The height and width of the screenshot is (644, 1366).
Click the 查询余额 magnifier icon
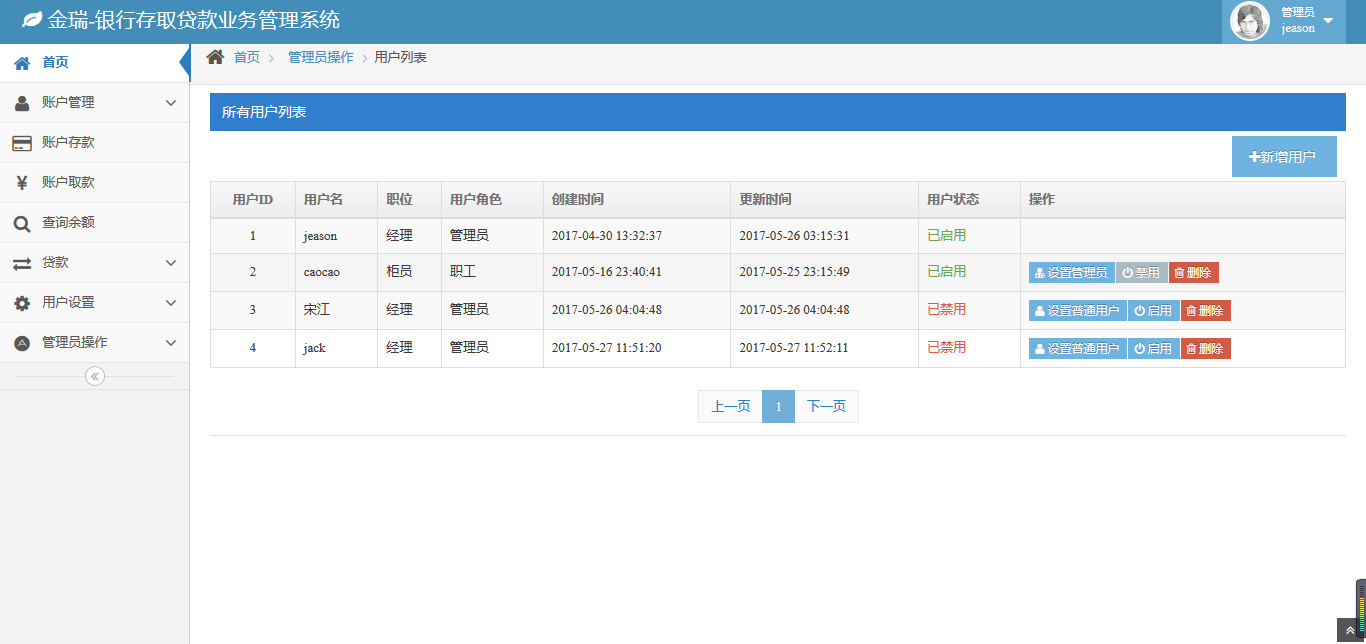(22, 223)
